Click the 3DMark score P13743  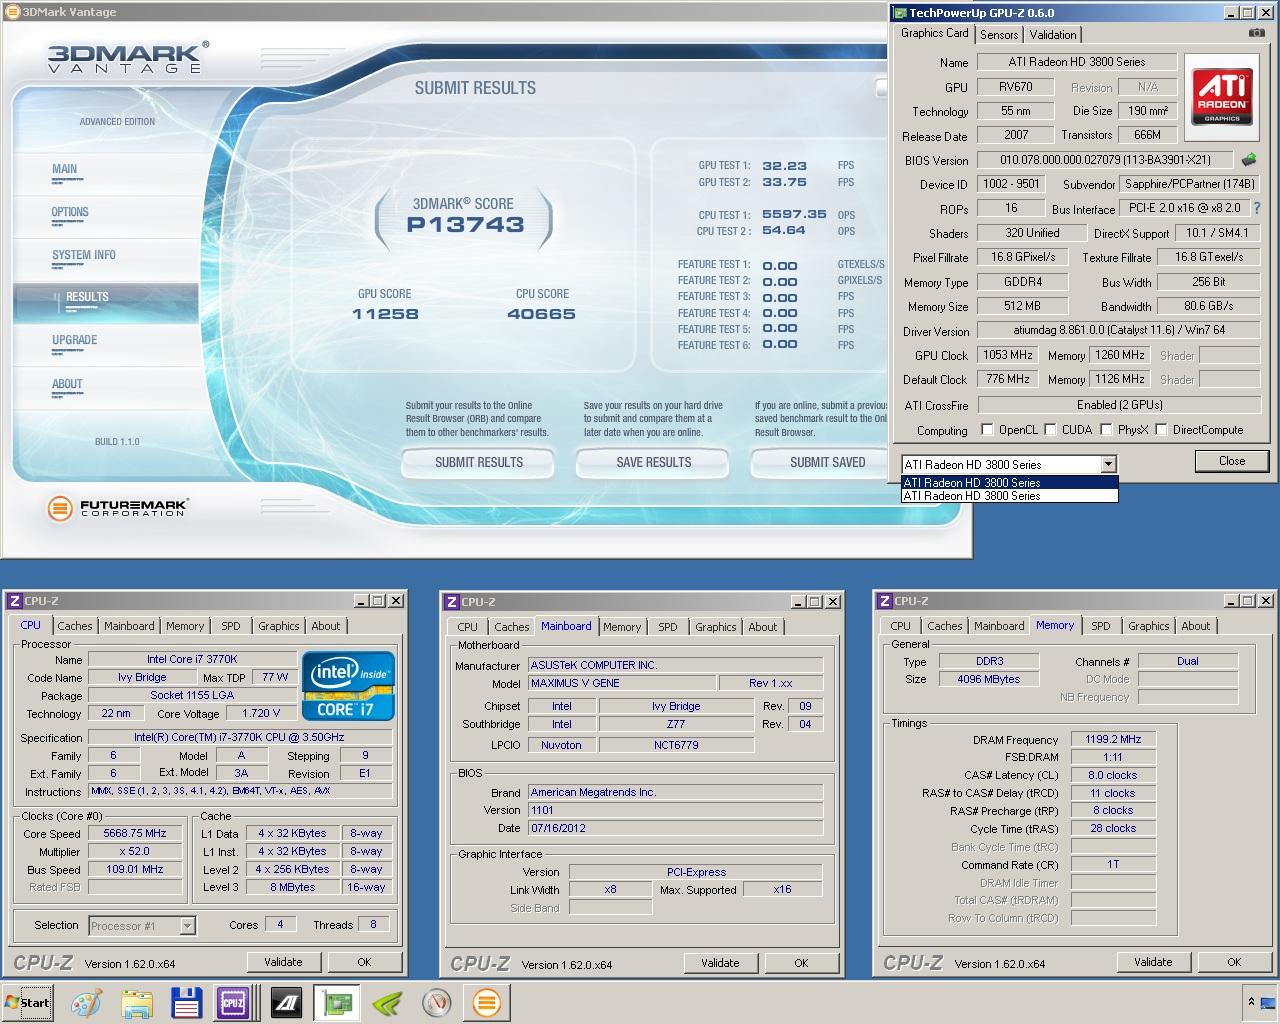(465, 224)
